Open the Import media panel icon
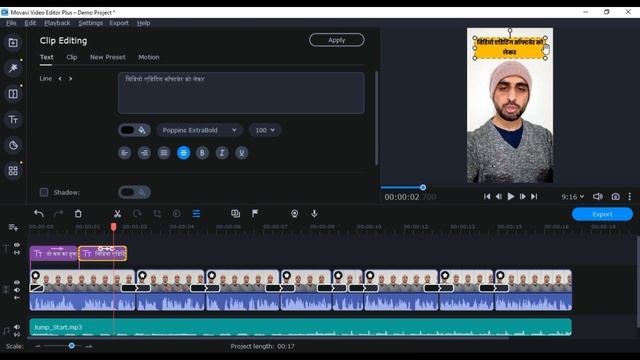Viewport: 640px width, 360px height. coord(13,42)
